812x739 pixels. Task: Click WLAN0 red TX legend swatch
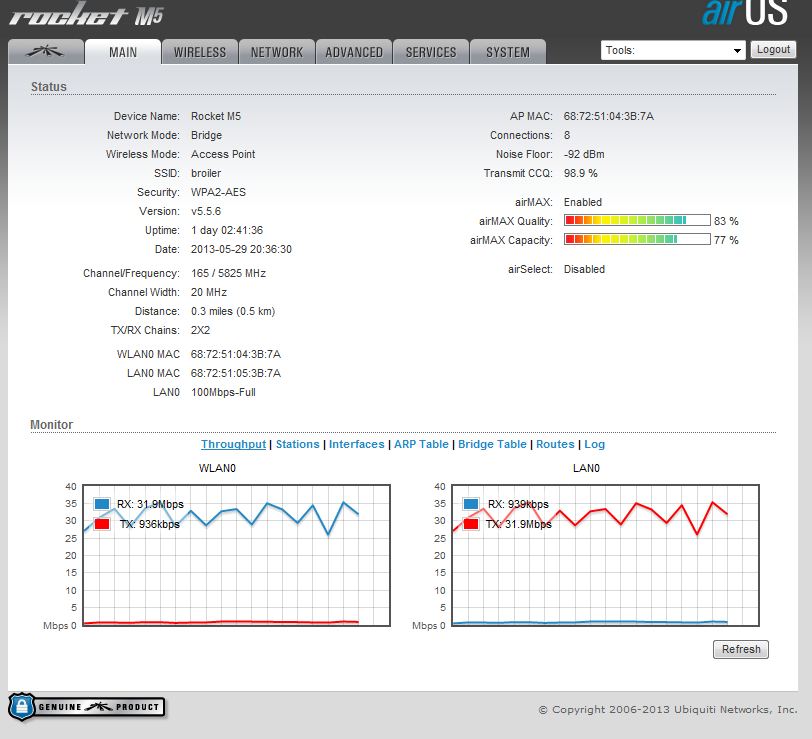102,524
